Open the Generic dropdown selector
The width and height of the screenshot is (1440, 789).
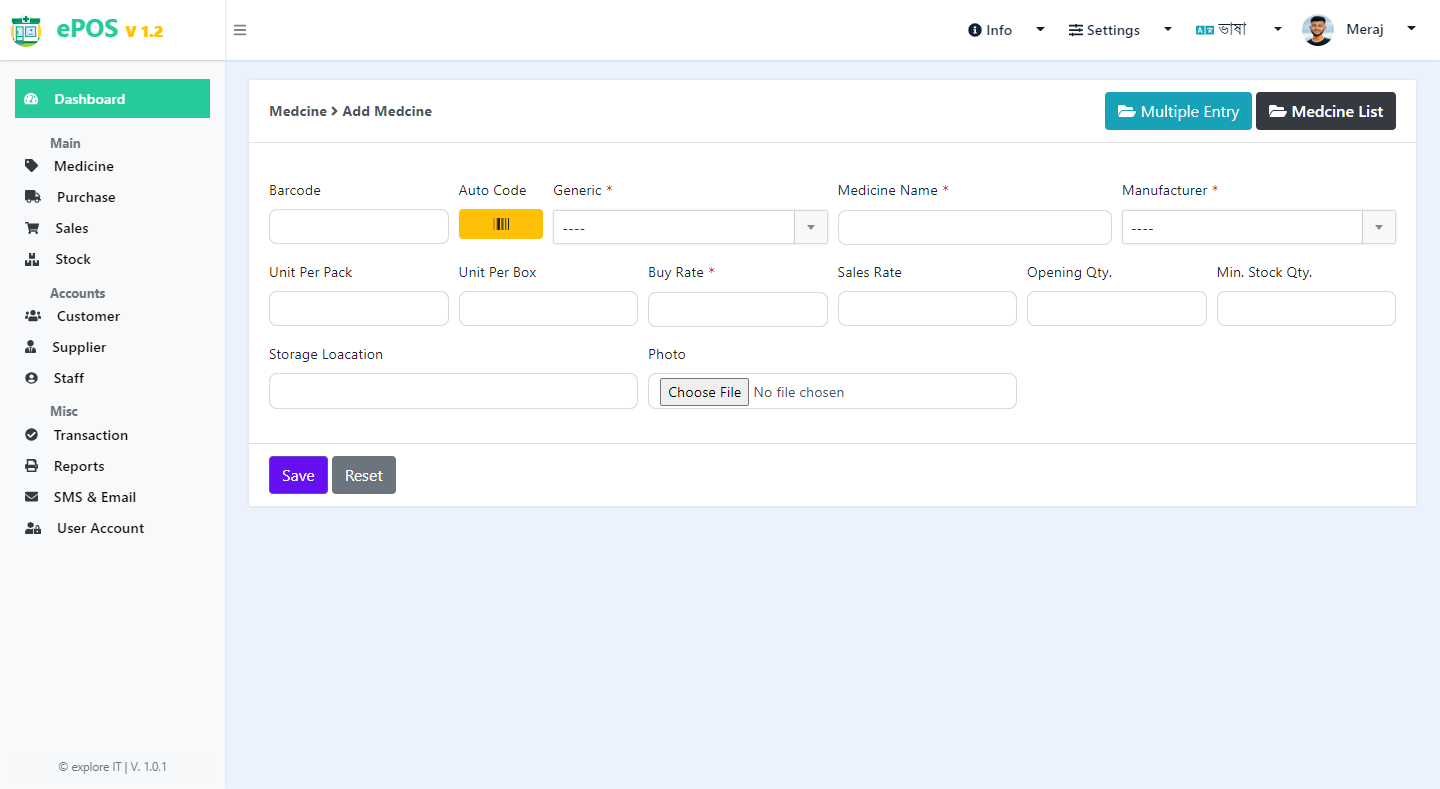[690, 227]
